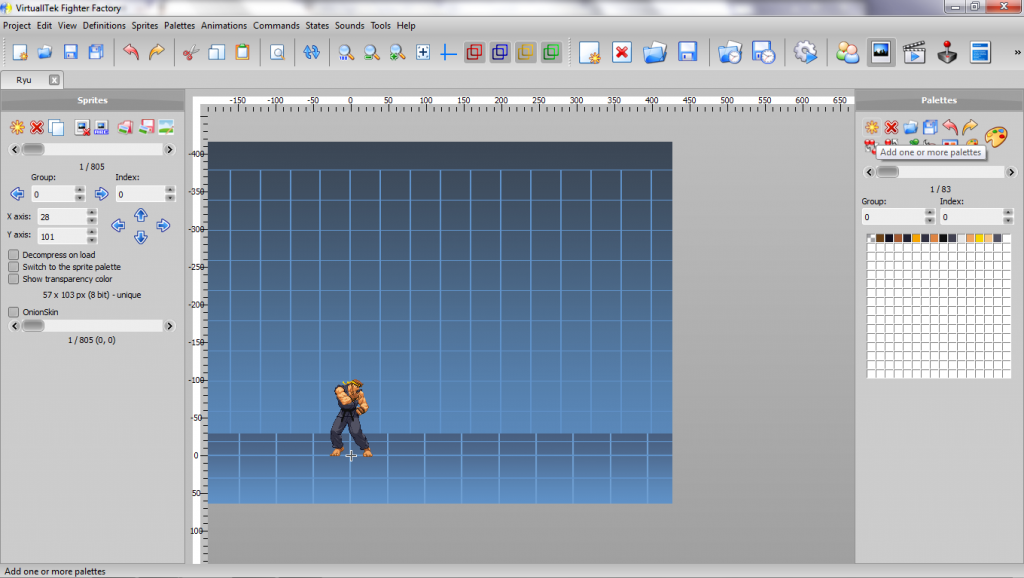The width and height of the screenshot is (1024, 578).
Task: Delete the sprite using Sprites panel red X
Action: point(37,127)
